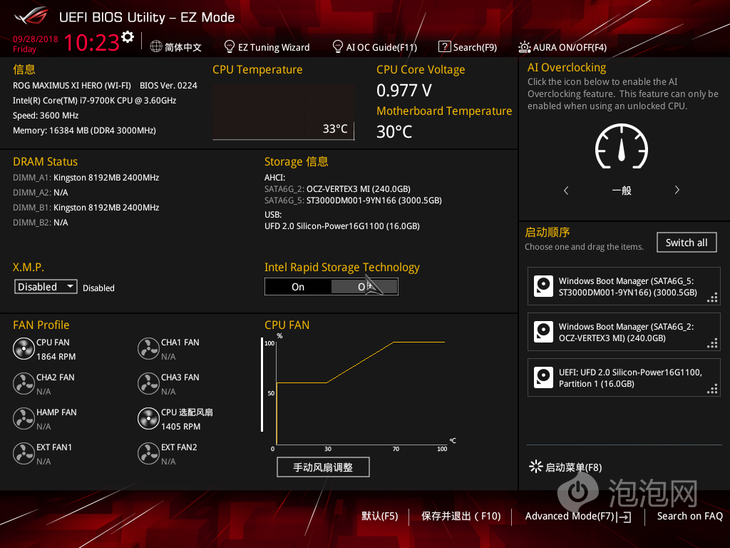Open 简体中文 language menu
Image resolution: width=730 pixels, height=548 pixels.
point(176,47)
